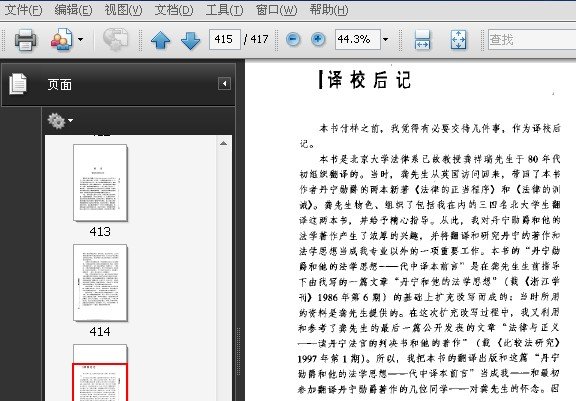
Task: Open the 编辑(E) menu
Action: tap(73, 10)
